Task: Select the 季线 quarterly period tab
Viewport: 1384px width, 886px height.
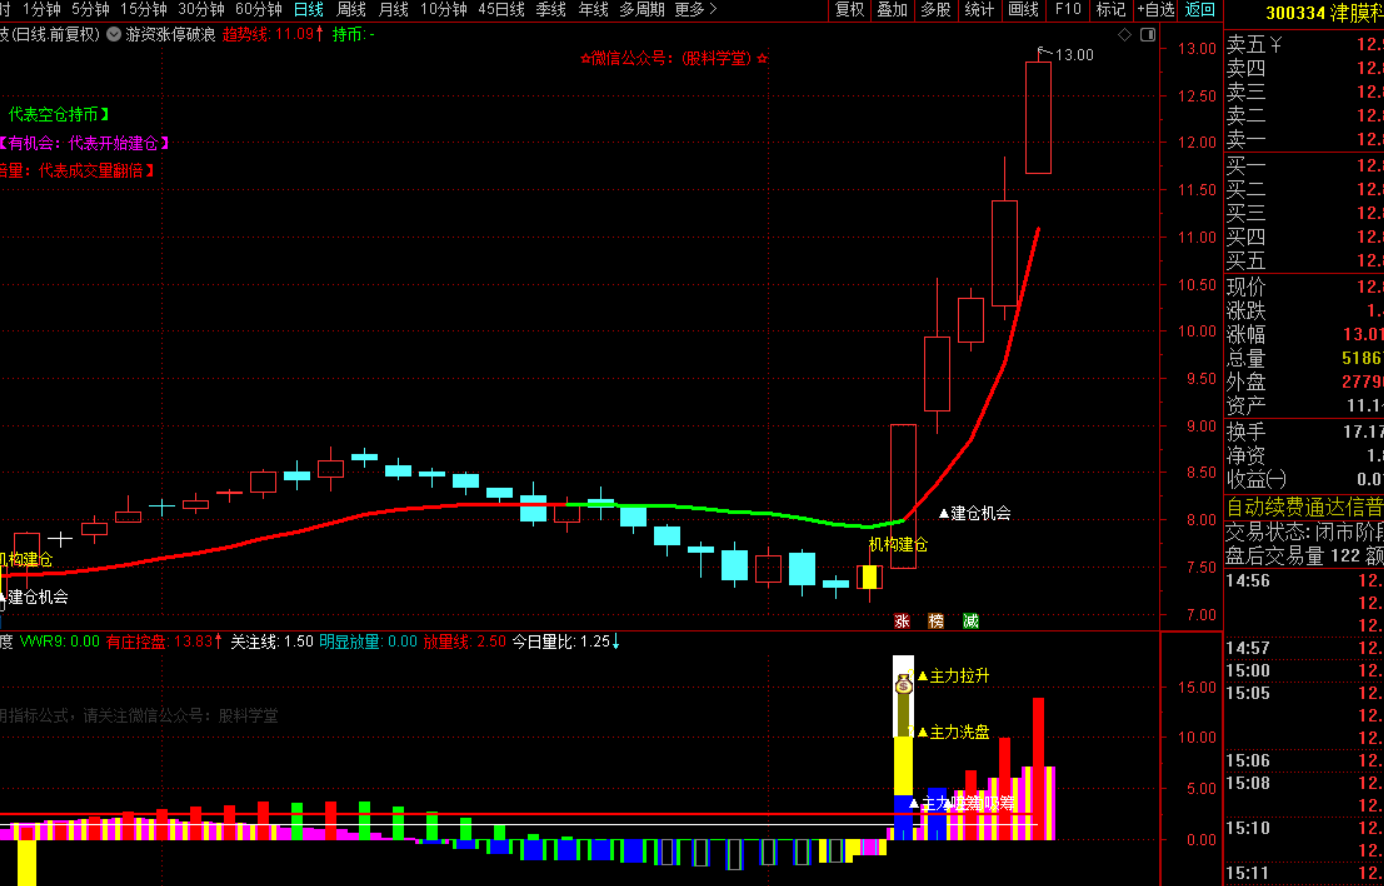Action: pos(551,9)
